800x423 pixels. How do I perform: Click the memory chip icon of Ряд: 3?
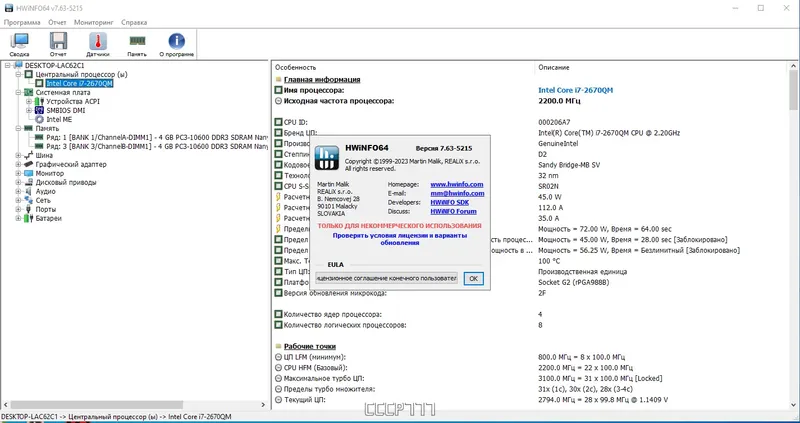point(39,146)
